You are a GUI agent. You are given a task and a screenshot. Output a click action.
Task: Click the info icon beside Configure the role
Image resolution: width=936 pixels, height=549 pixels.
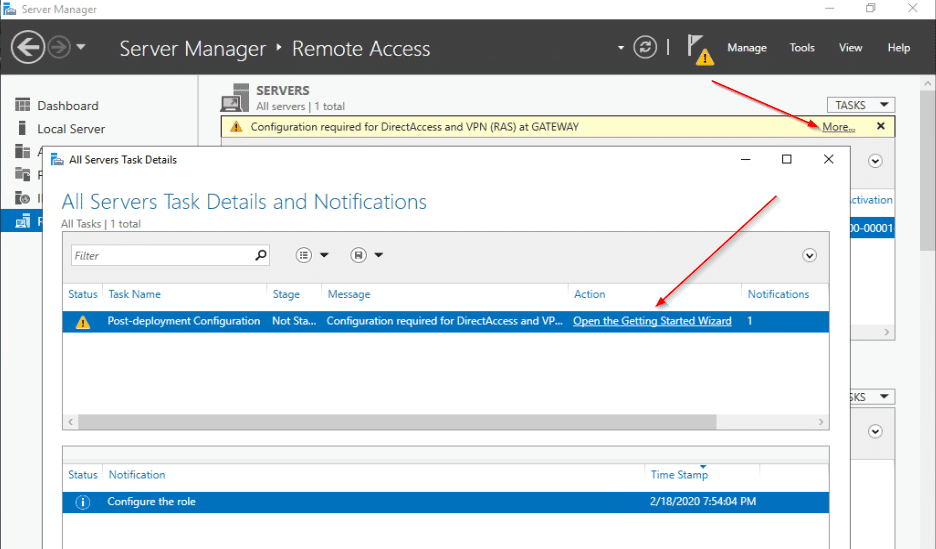[83, 501]
